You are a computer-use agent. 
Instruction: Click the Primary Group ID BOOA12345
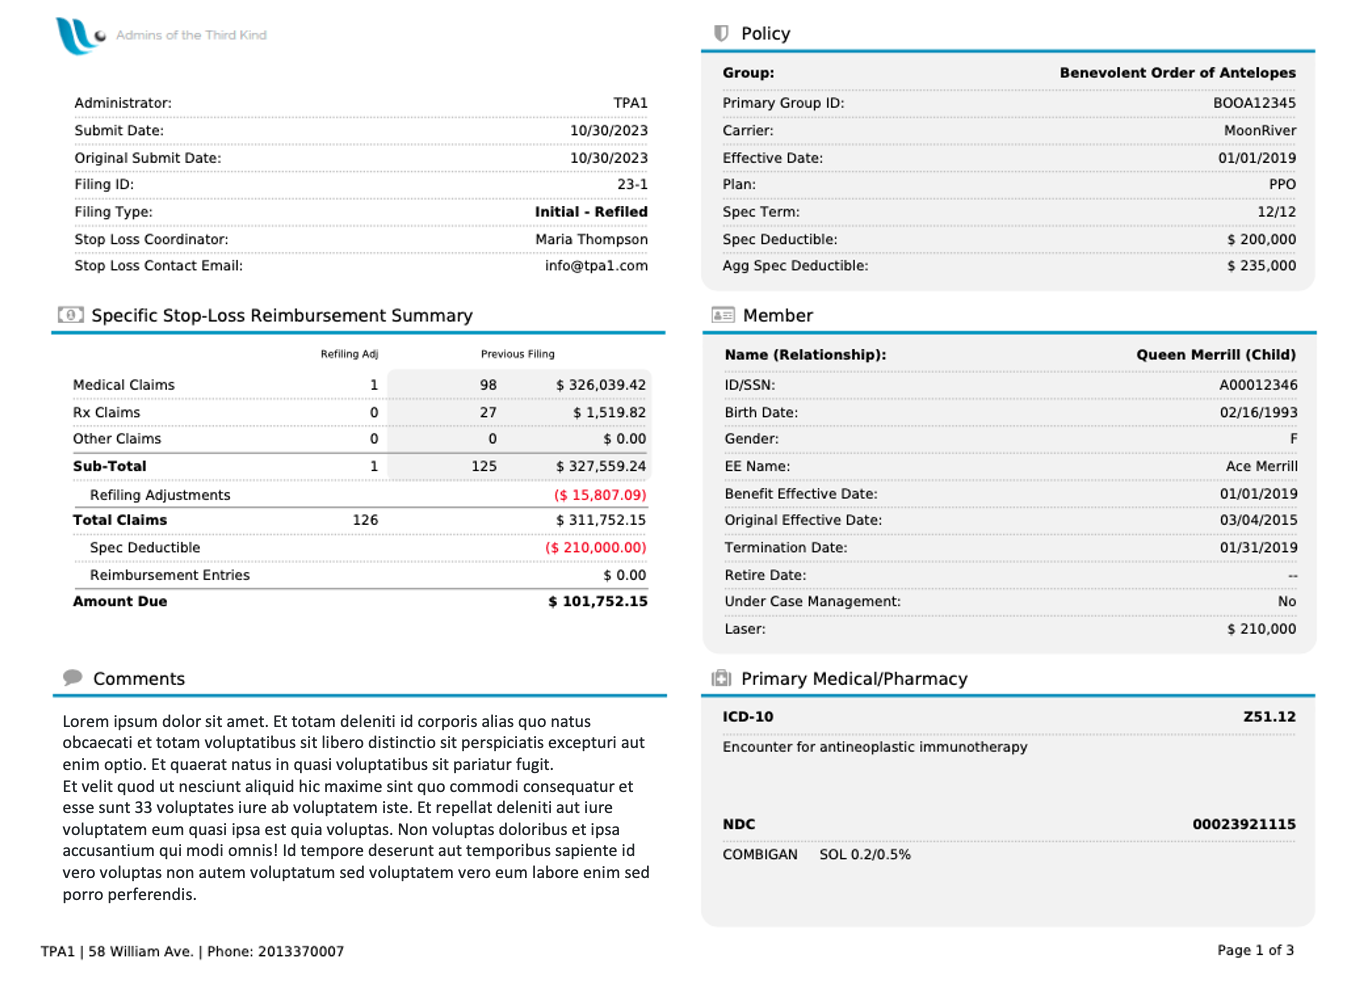click(x=1254, y=103)
